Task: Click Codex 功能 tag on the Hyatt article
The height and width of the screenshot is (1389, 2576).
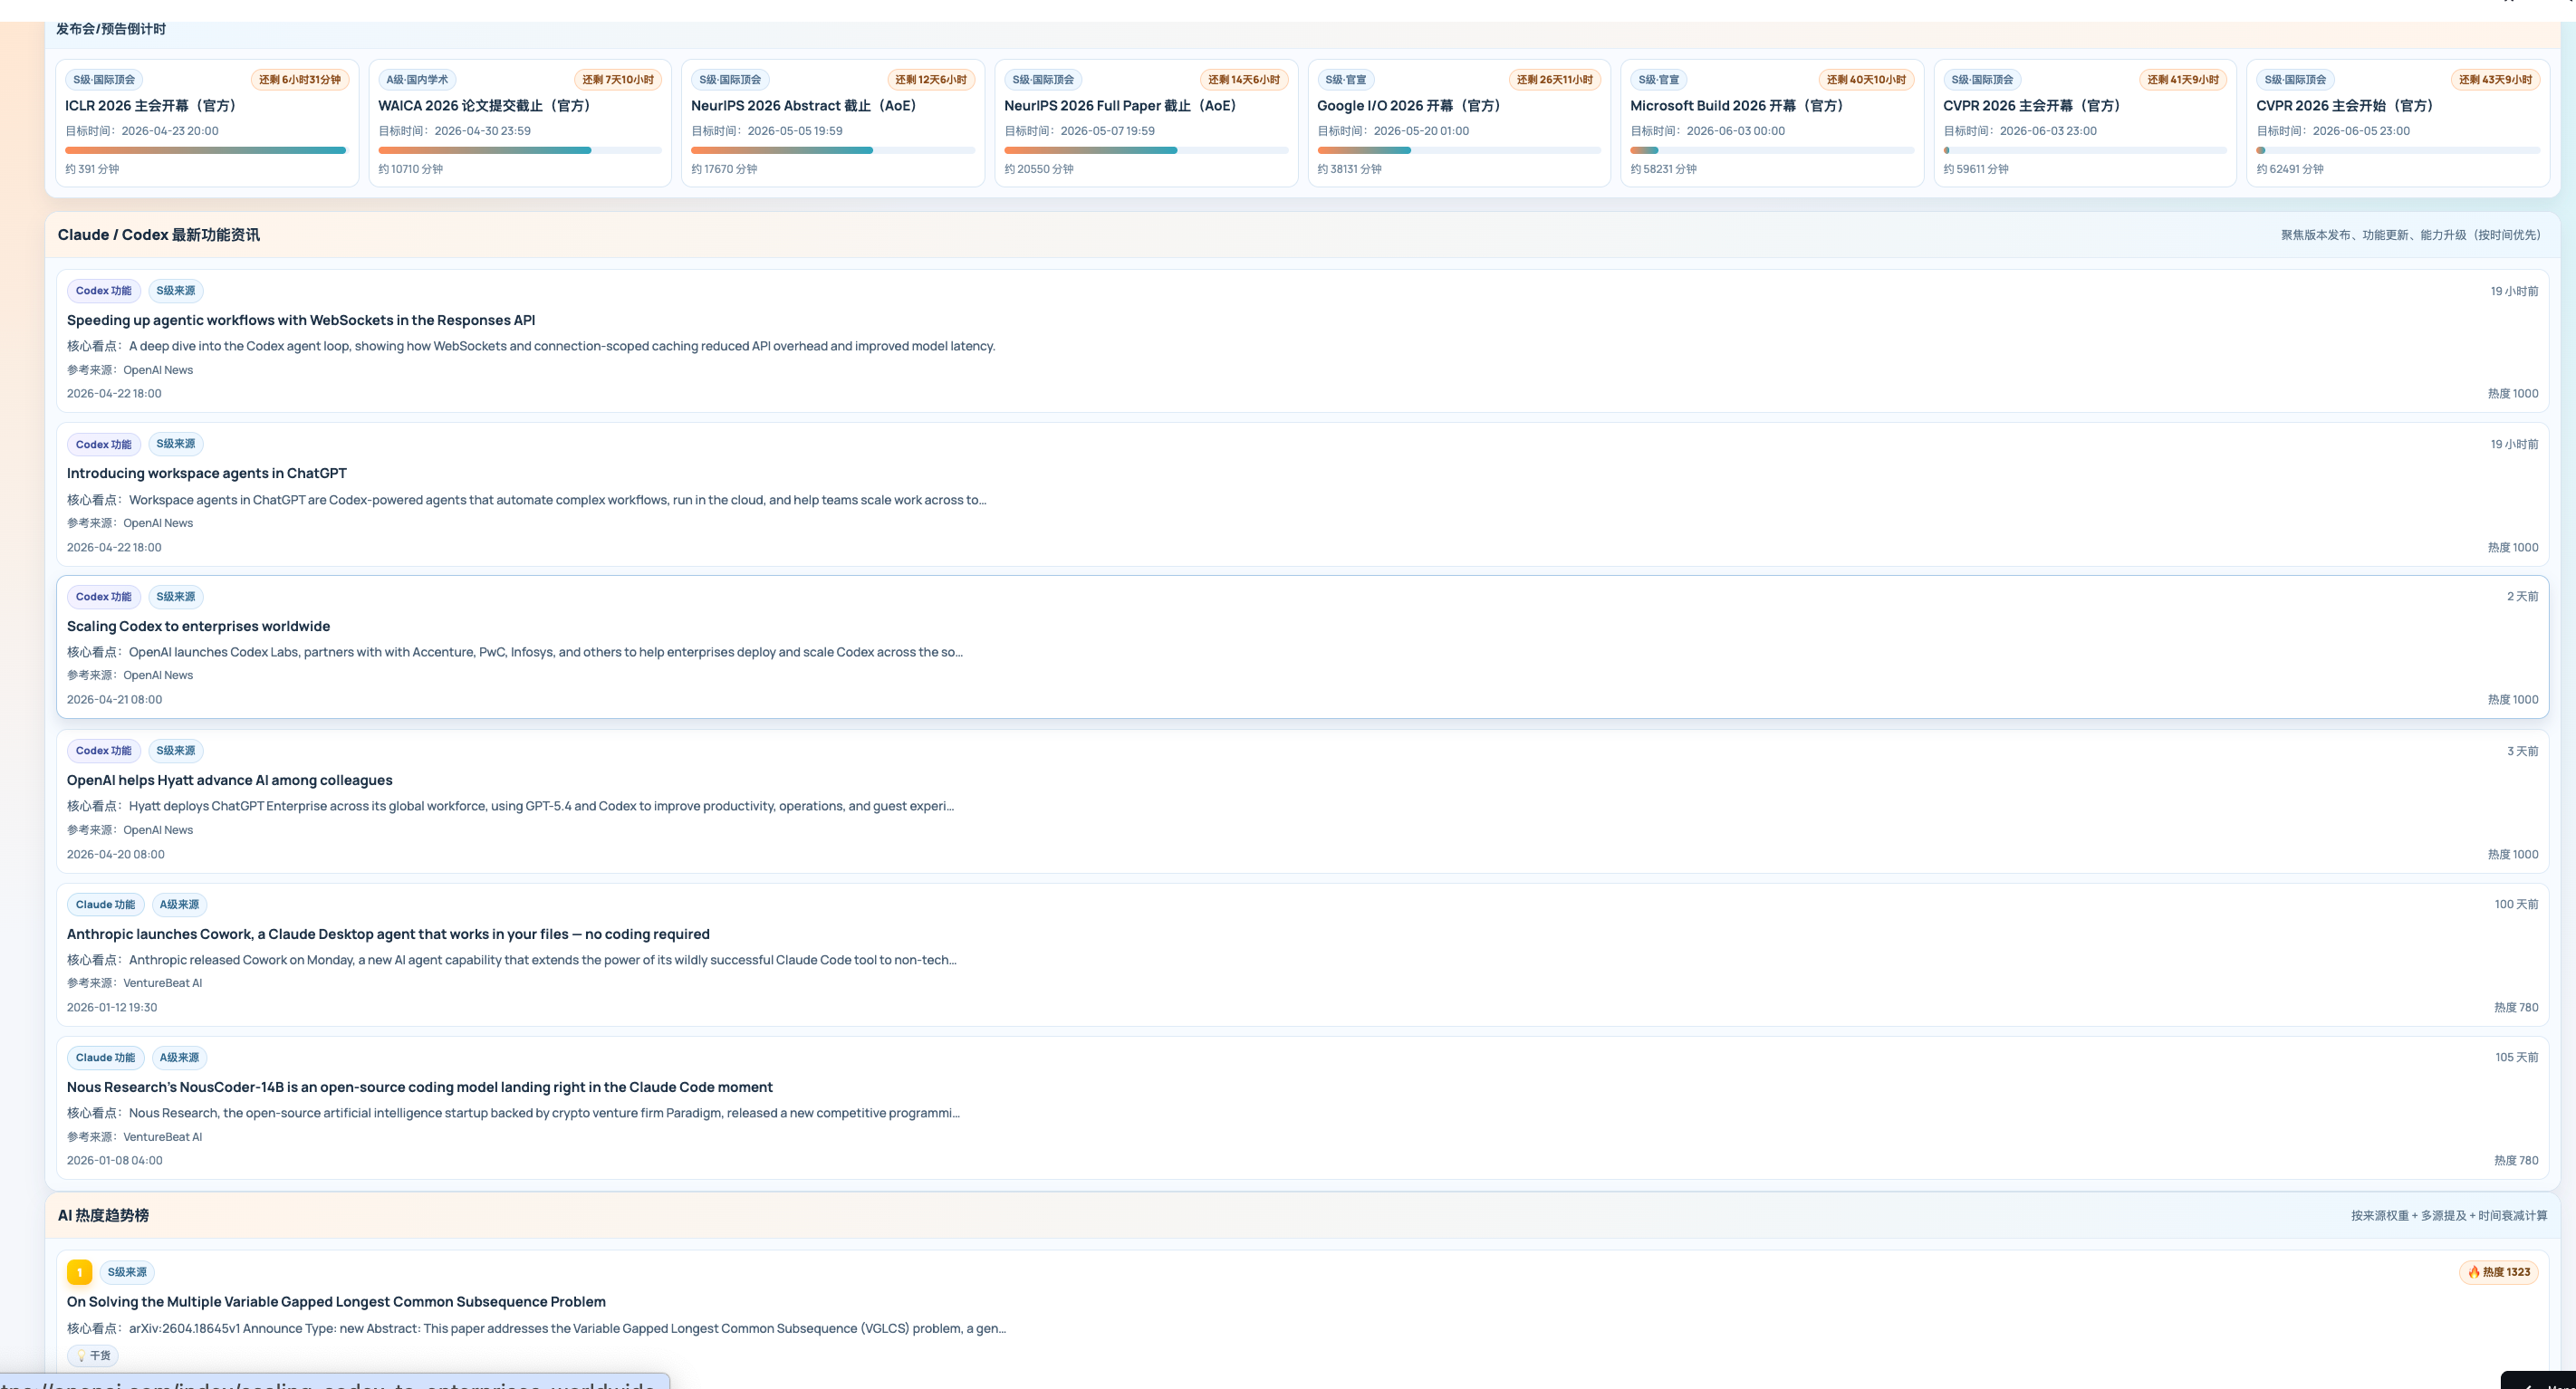Action: click(x=104, y=751)
